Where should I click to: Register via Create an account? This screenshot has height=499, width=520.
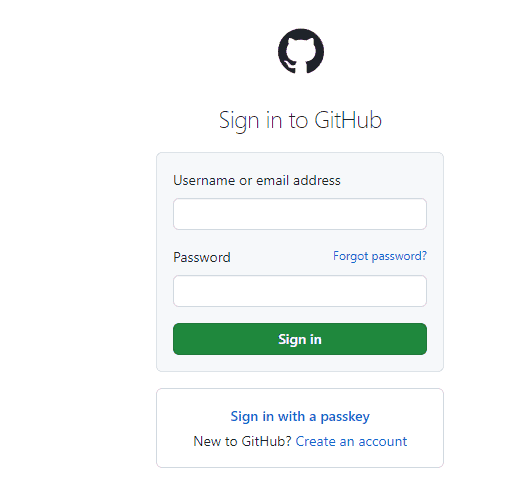tap(351, 441)
